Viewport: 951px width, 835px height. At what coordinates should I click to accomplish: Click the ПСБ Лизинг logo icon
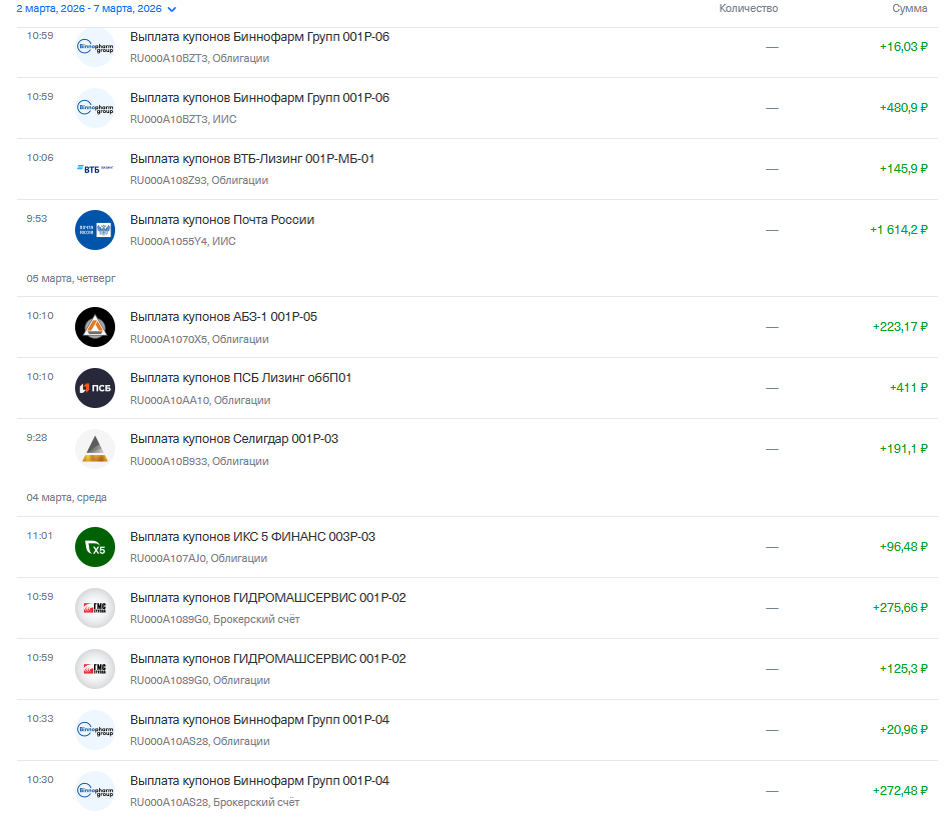click(x=95, y=388)
